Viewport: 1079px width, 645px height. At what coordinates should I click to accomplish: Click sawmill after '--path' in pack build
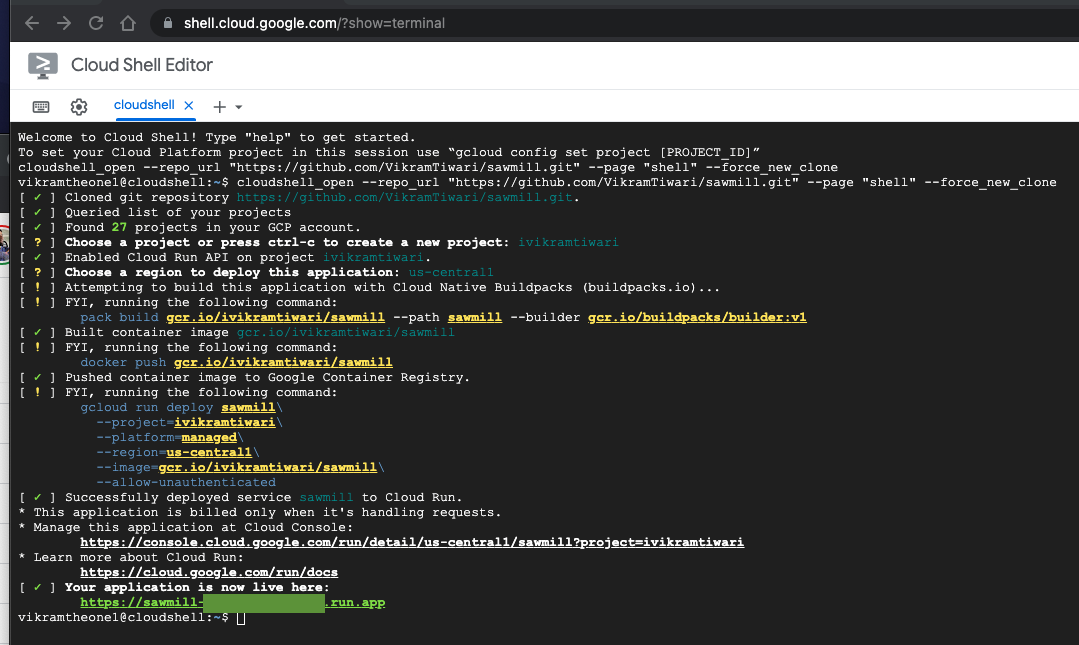point(475,317)
